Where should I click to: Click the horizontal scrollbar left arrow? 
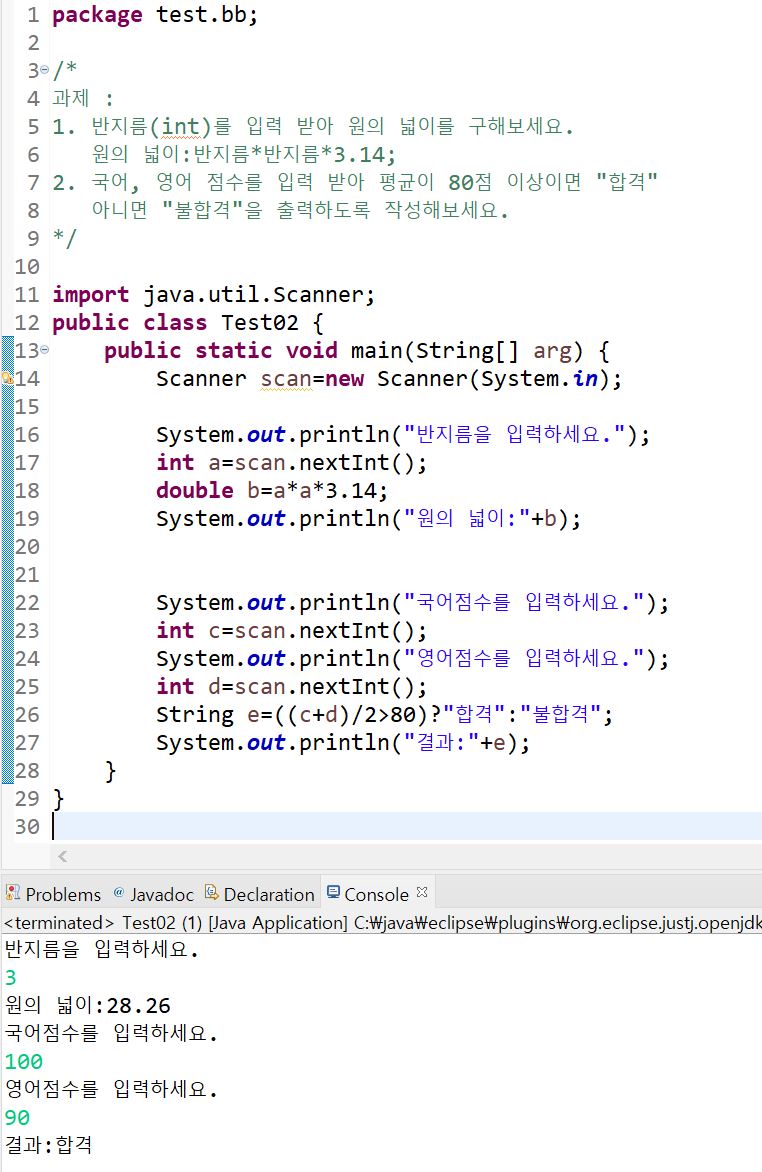point(62,857)
